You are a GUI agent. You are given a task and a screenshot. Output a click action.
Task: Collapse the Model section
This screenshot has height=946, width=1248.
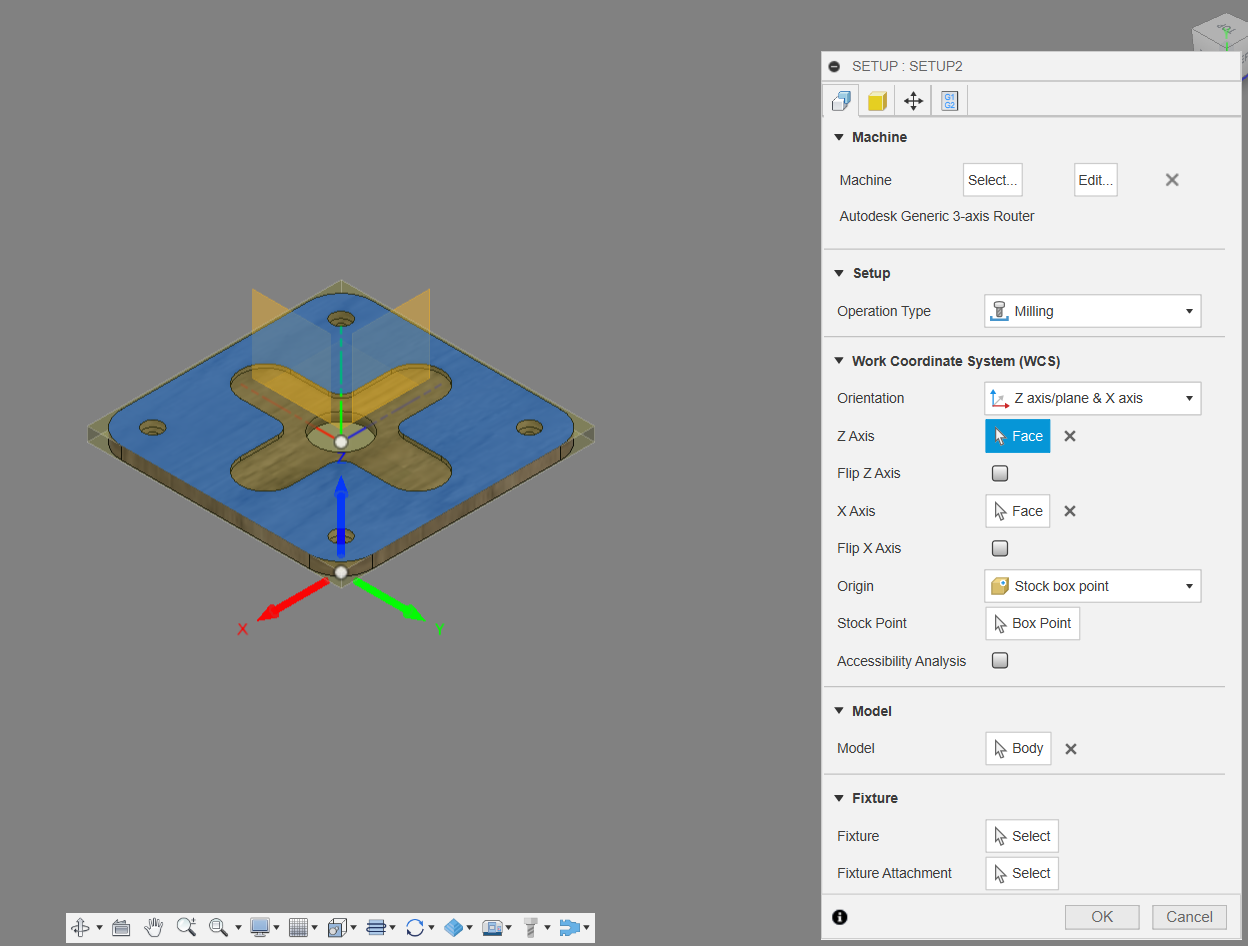click(839, 711)
